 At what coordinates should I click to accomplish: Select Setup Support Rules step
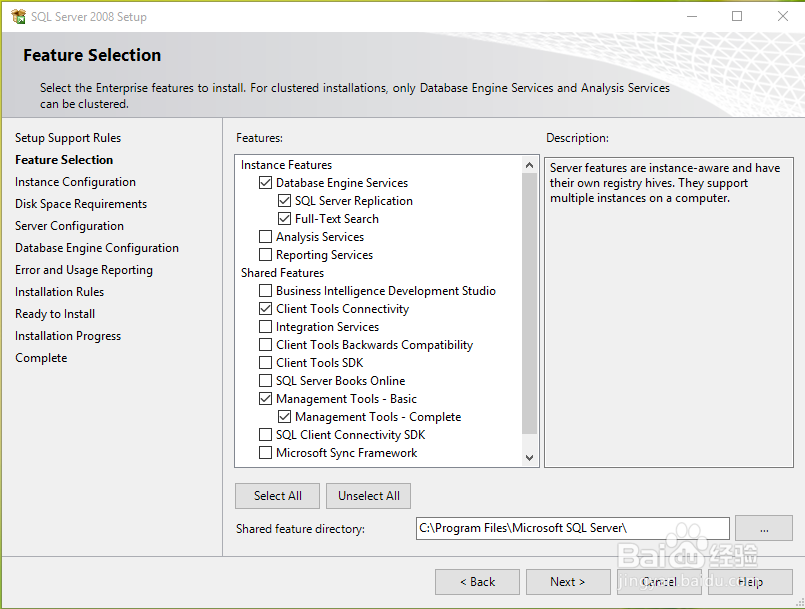(x=68, y=138)
